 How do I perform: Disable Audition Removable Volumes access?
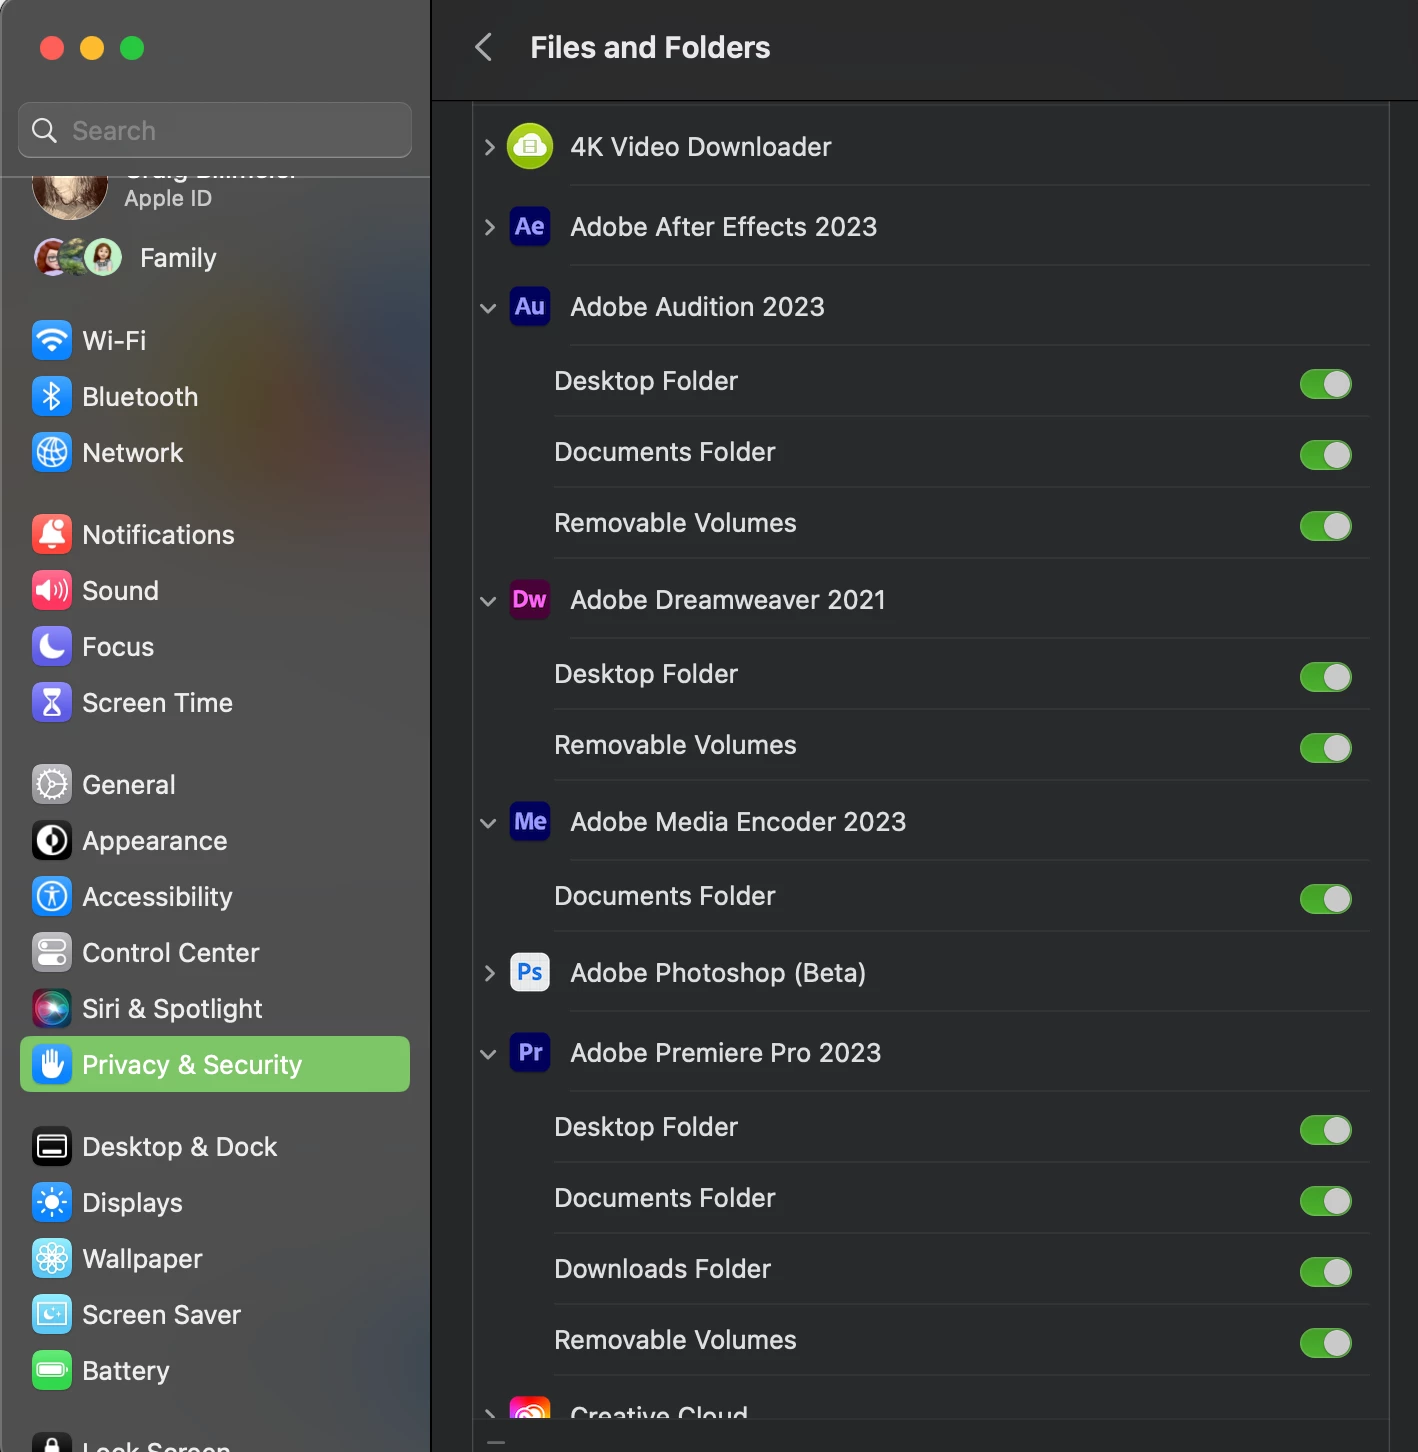(1326, 525)
